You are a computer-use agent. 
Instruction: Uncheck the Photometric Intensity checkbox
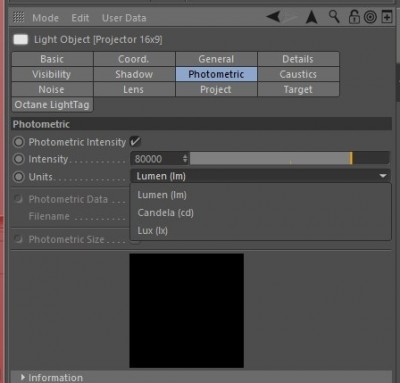[x=135, y=142]
